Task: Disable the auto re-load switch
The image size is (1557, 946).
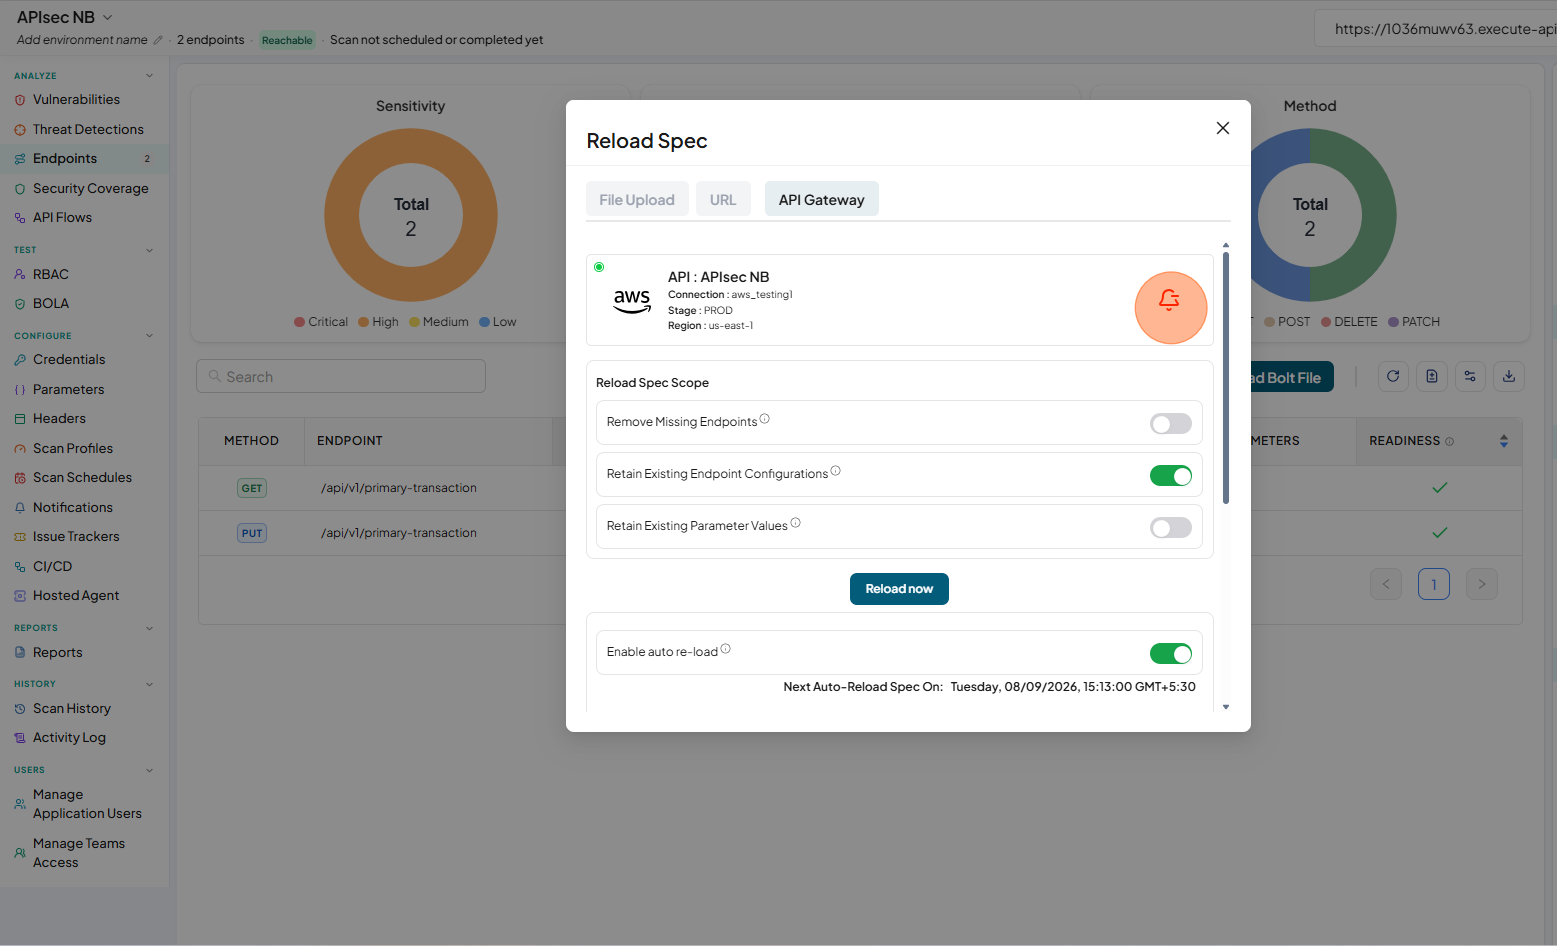Action: tap(1171, 654)
